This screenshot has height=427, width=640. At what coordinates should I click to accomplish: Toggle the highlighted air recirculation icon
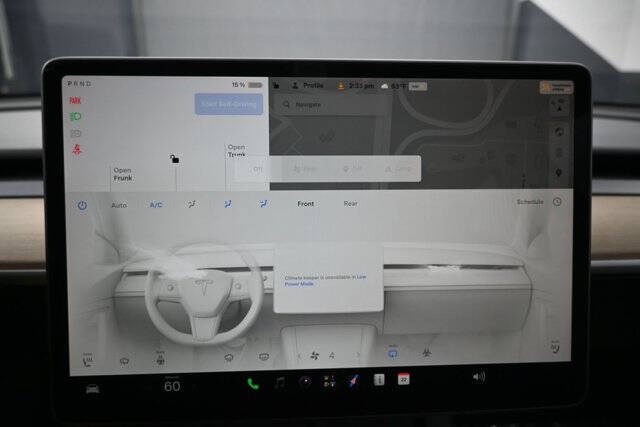(x=393, y=354)
